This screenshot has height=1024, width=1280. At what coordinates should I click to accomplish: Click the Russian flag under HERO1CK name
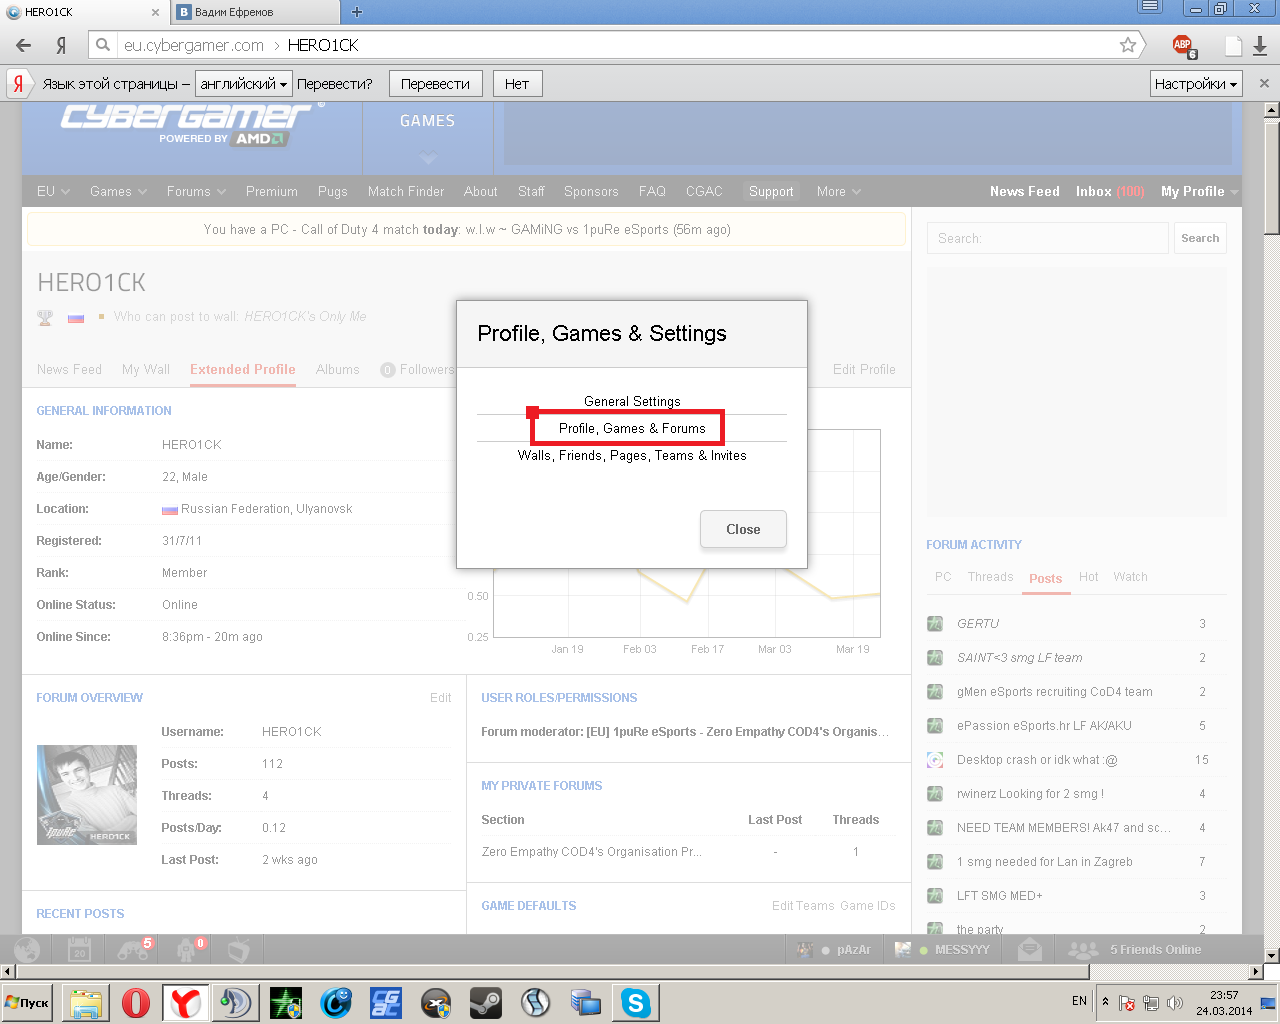click(x=76, y=318)
